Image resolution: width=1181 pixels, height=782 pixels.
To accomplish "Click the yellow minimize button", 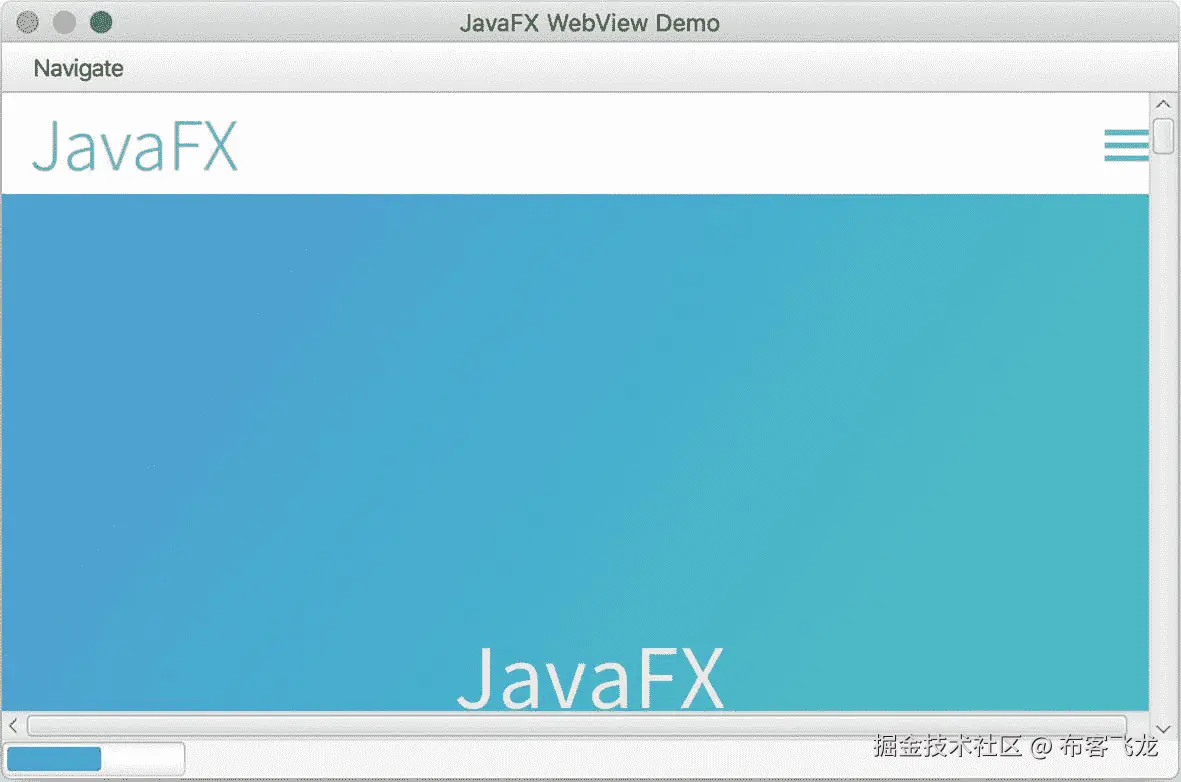I will [x=62, y=21].
